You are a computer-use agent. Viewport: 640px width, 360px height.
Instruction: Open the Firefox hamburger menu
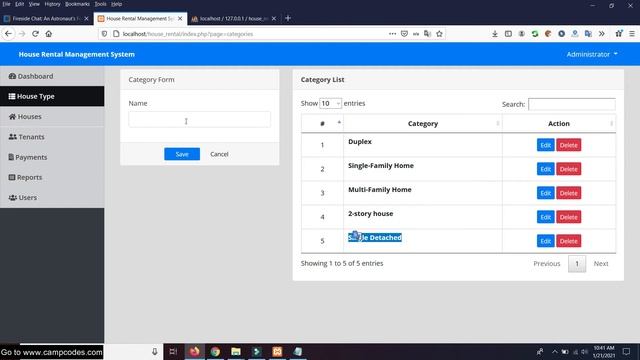[632, 34]
